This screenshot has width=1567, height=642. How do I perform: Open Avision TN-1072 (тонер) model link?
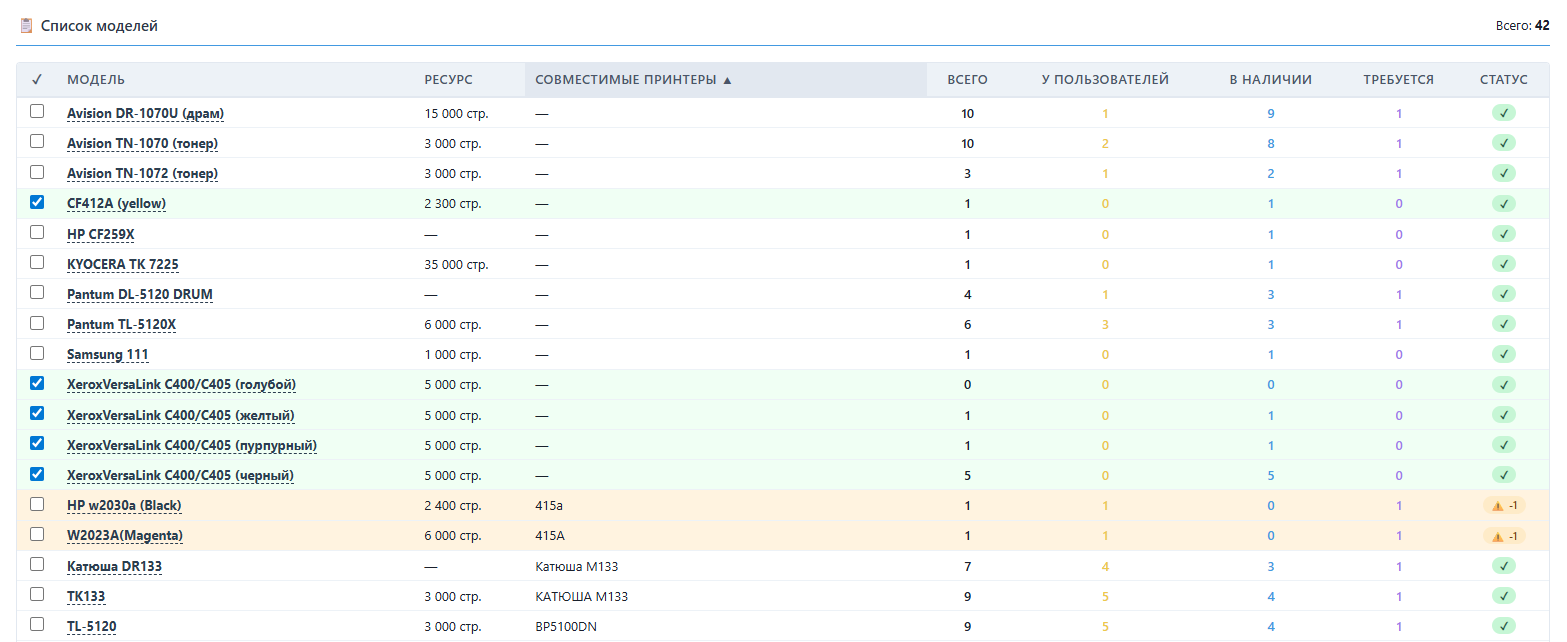point(142,174)
